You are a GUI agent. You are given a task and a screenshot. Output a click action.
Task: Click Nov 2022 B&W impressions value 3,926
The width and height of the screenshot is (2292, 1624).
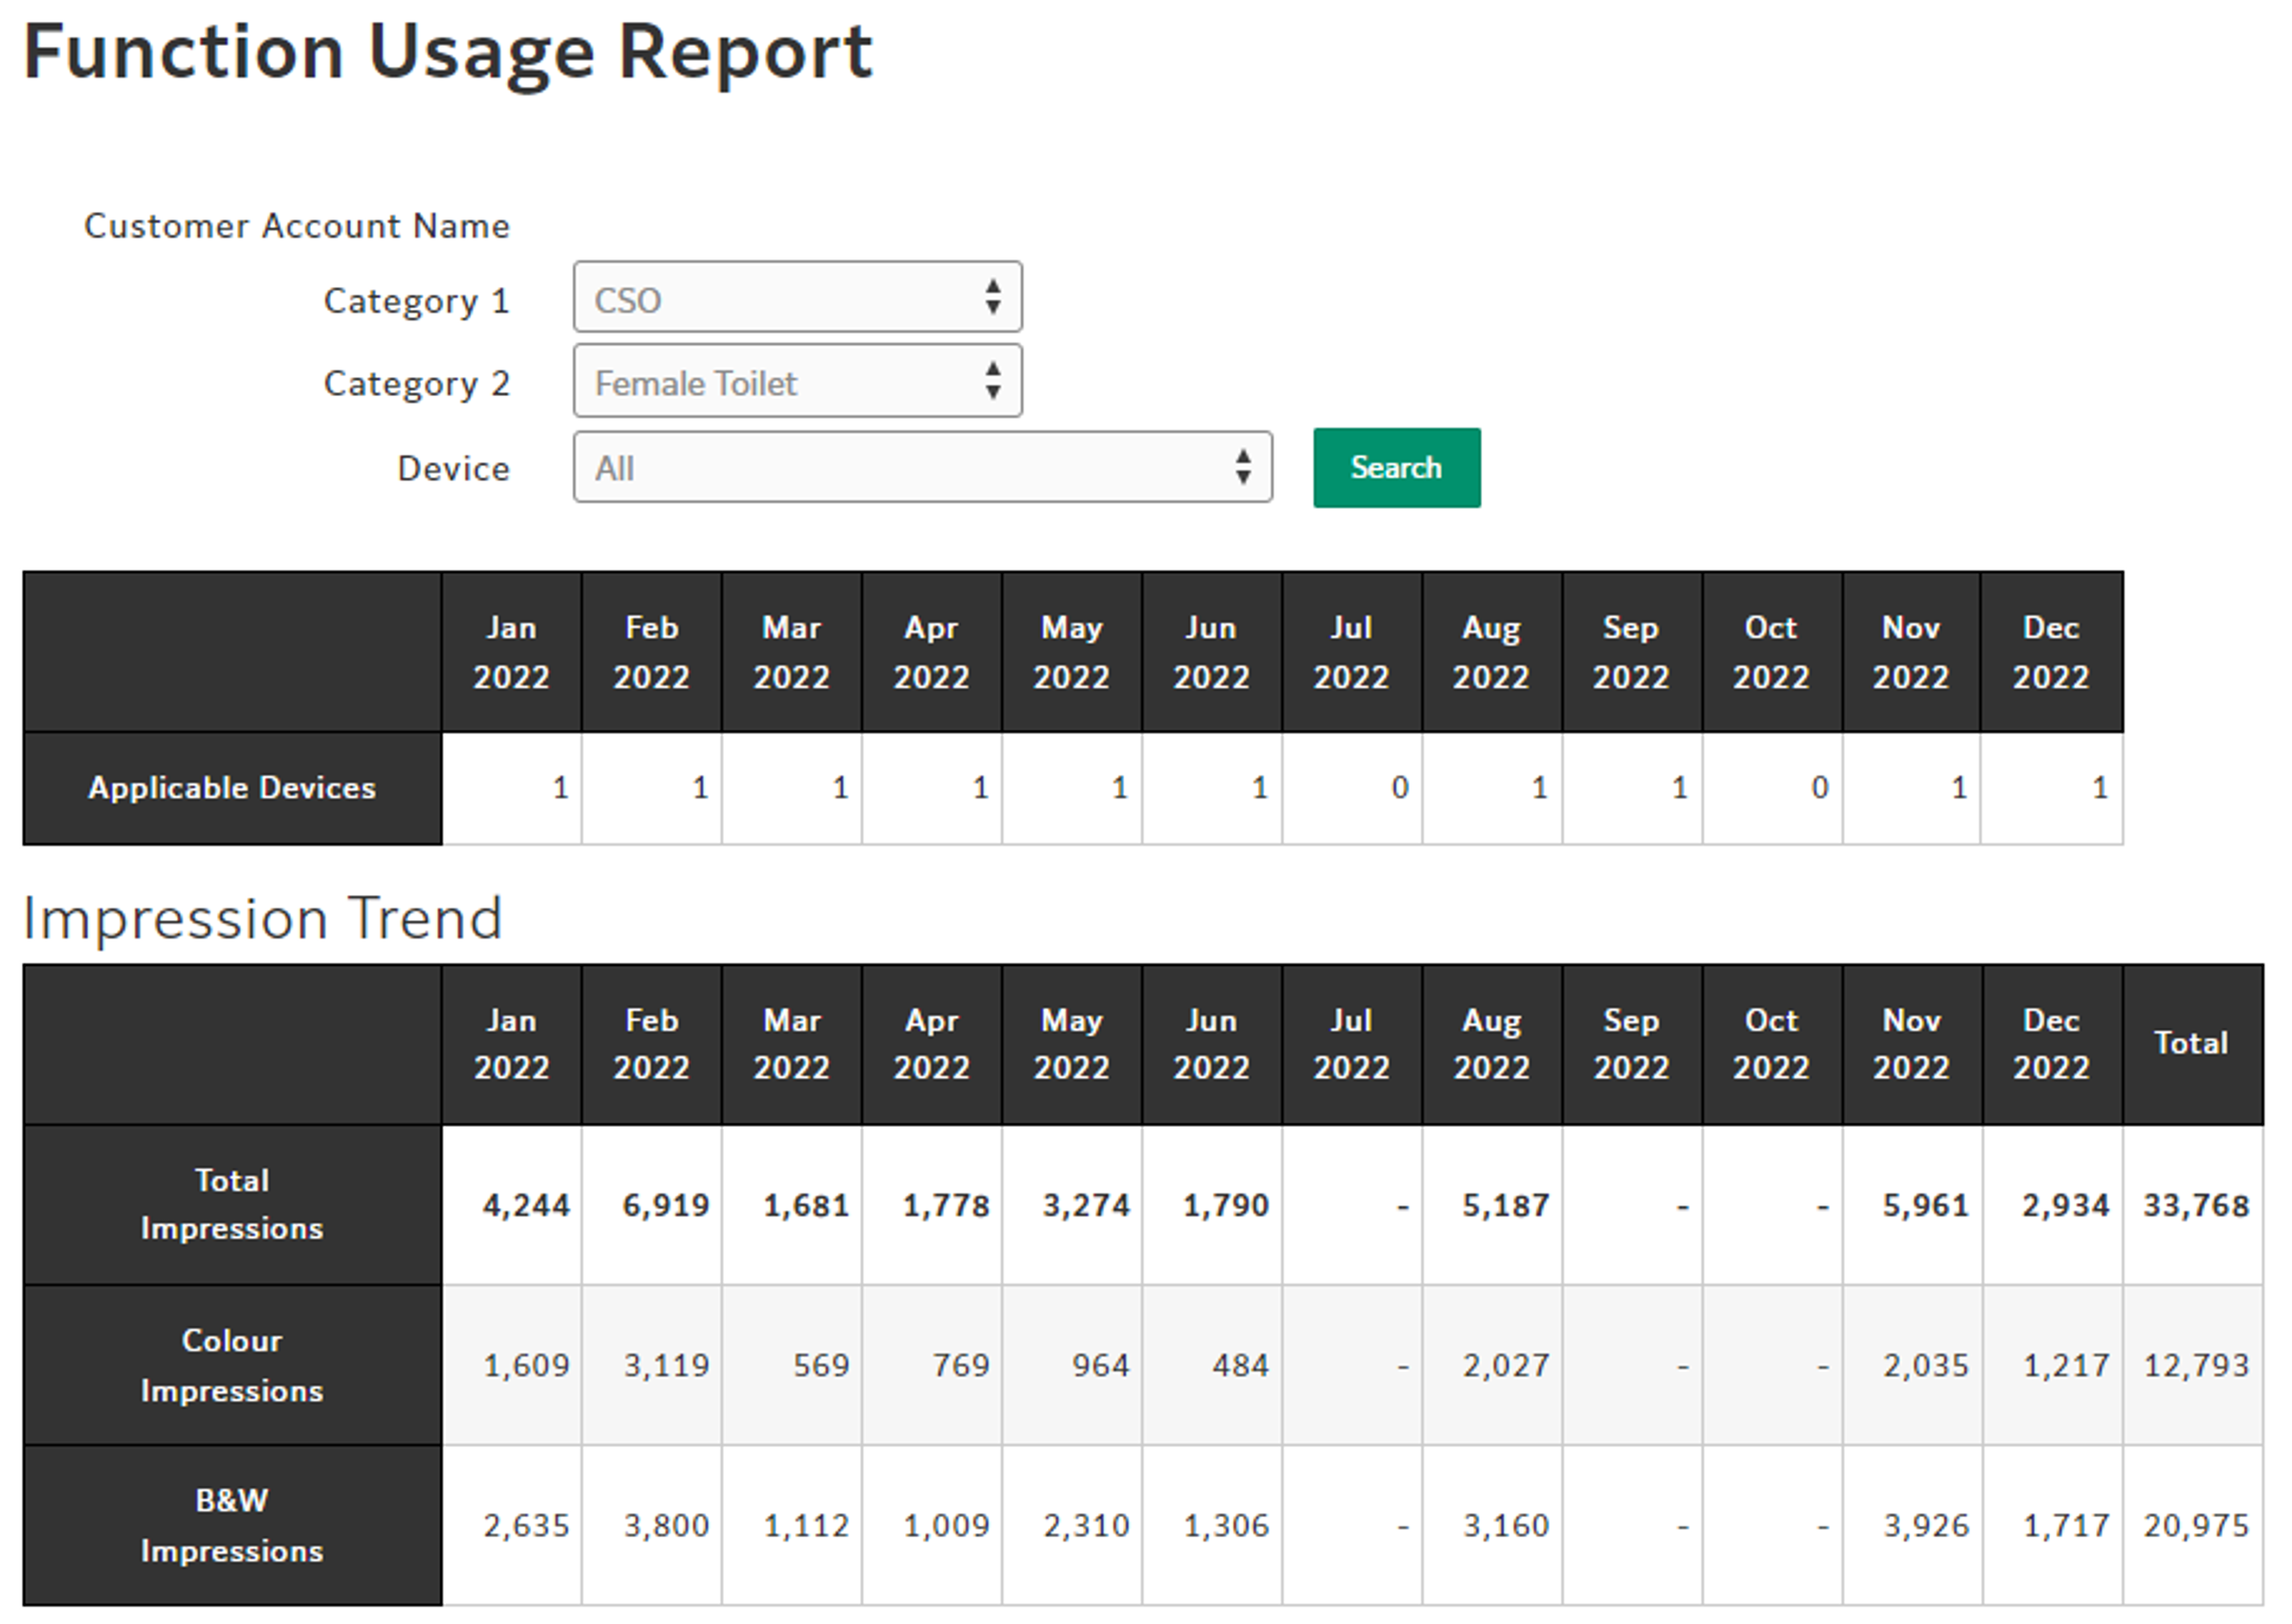[x=1925, y=1526]
